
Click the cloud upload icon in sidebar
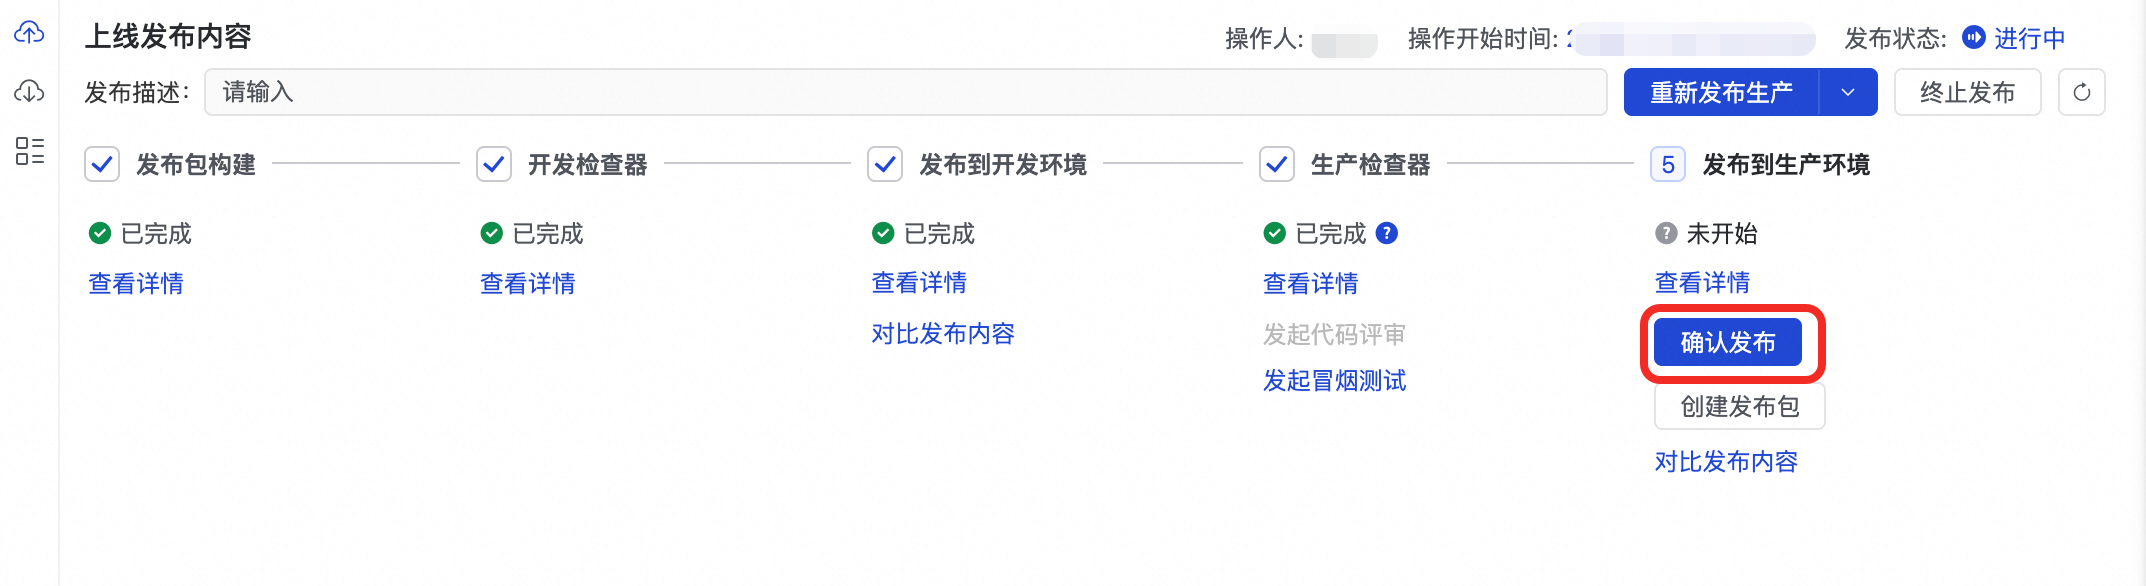click(x=29, y=33)
